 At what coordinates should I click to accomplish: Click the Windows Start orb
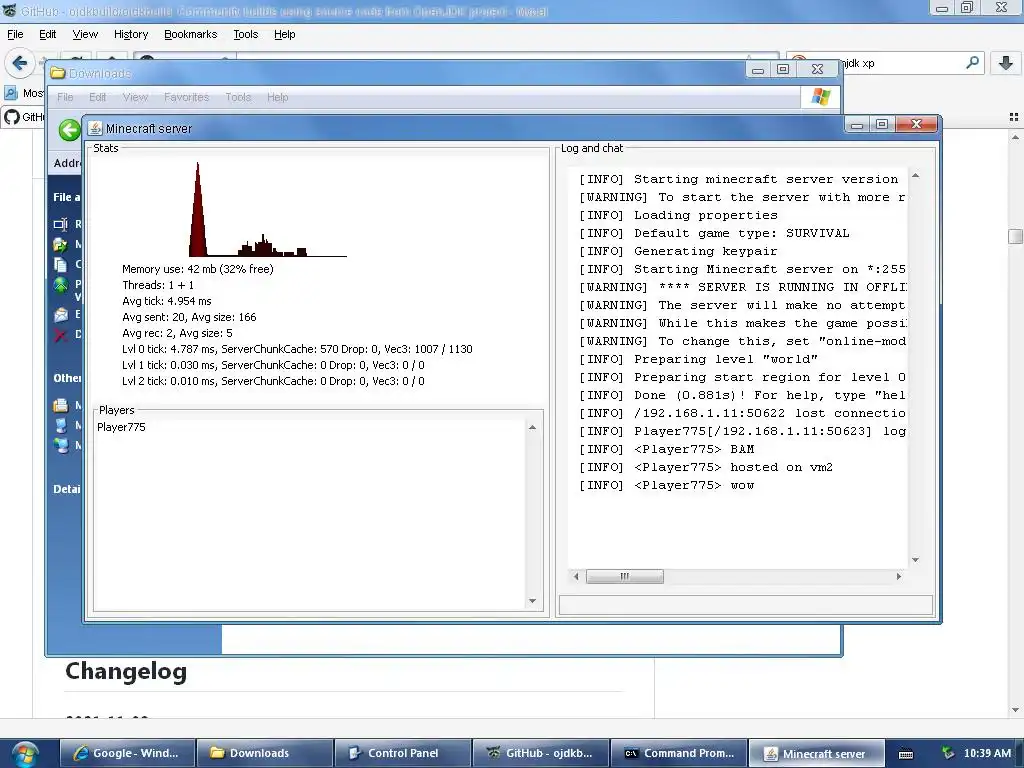click(x=24, y=754)
